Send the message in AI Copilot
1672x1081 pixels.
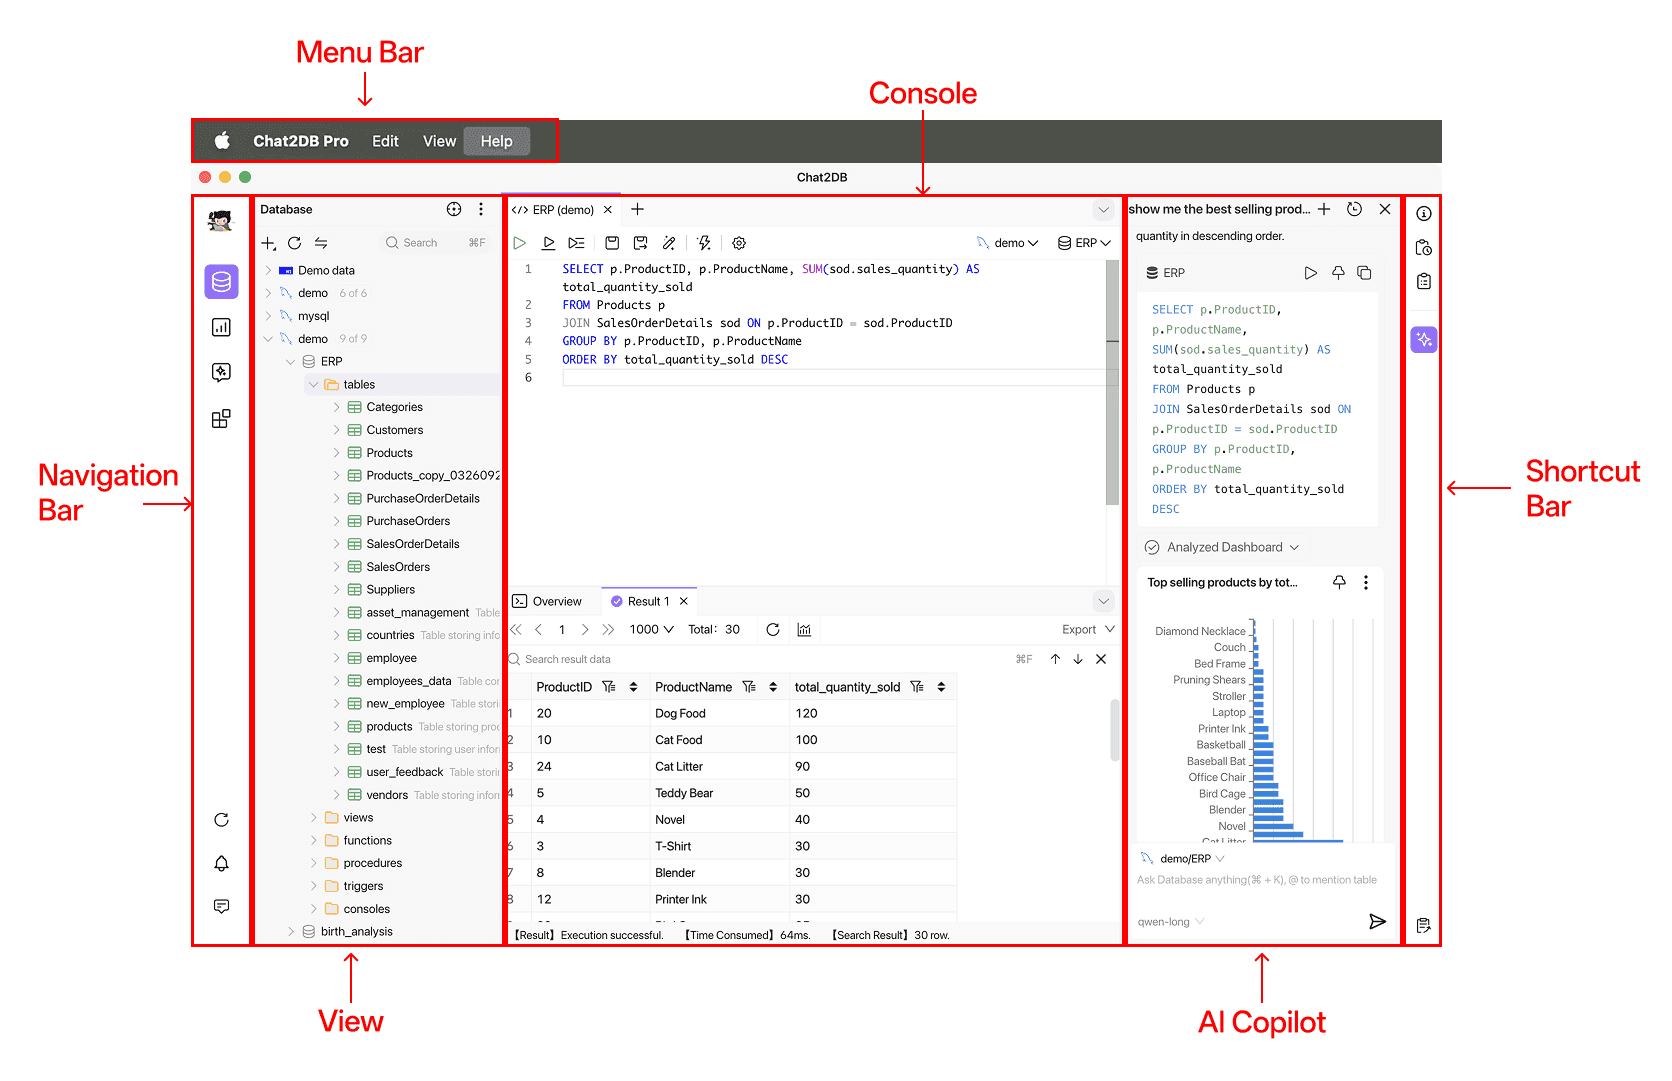coord(1377,921)
